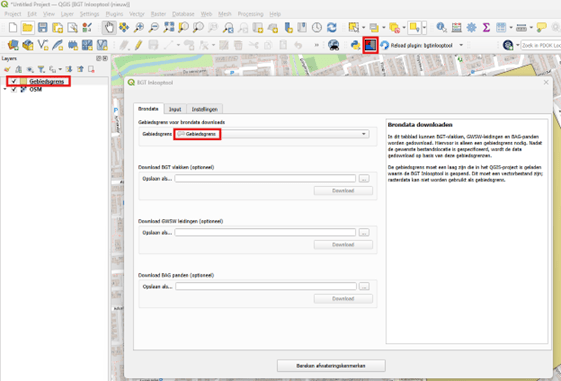Screen dimensions: 561x381
Task: Launch the BGT Inlooptool plugin icon
Action: pos(370,45)
